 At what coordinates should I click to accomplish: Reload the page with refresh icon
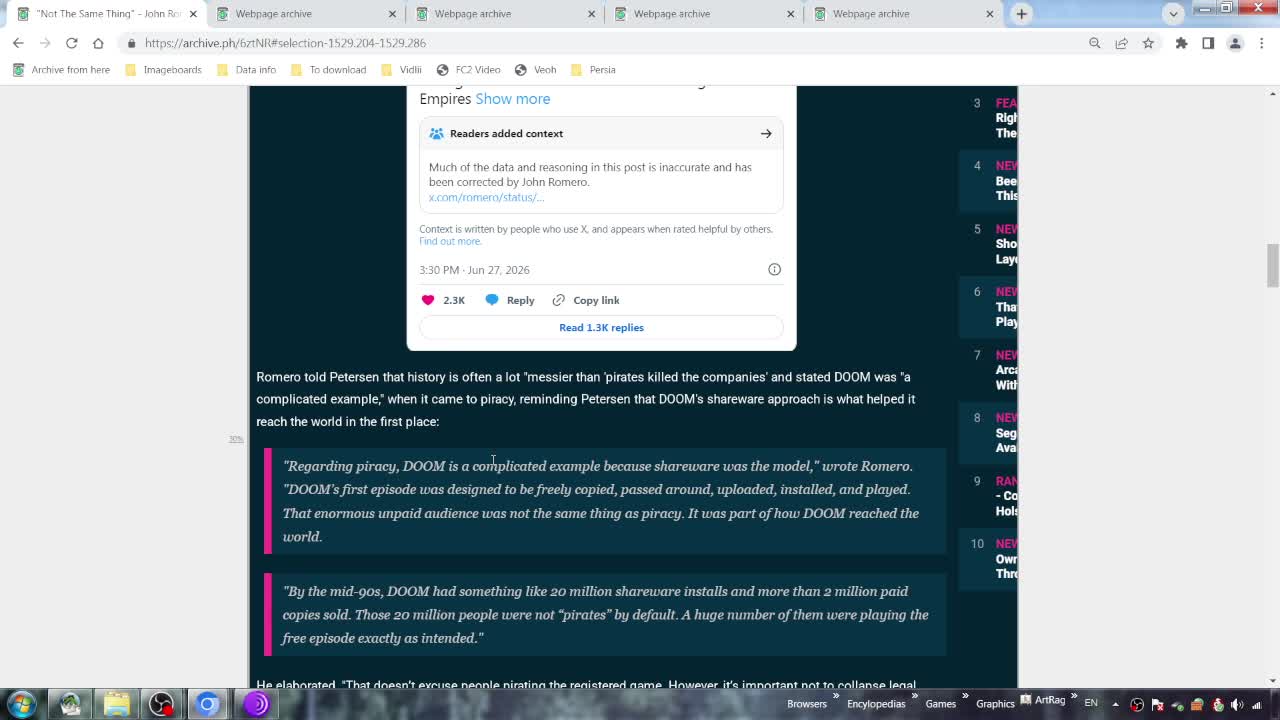click(71, 43)
